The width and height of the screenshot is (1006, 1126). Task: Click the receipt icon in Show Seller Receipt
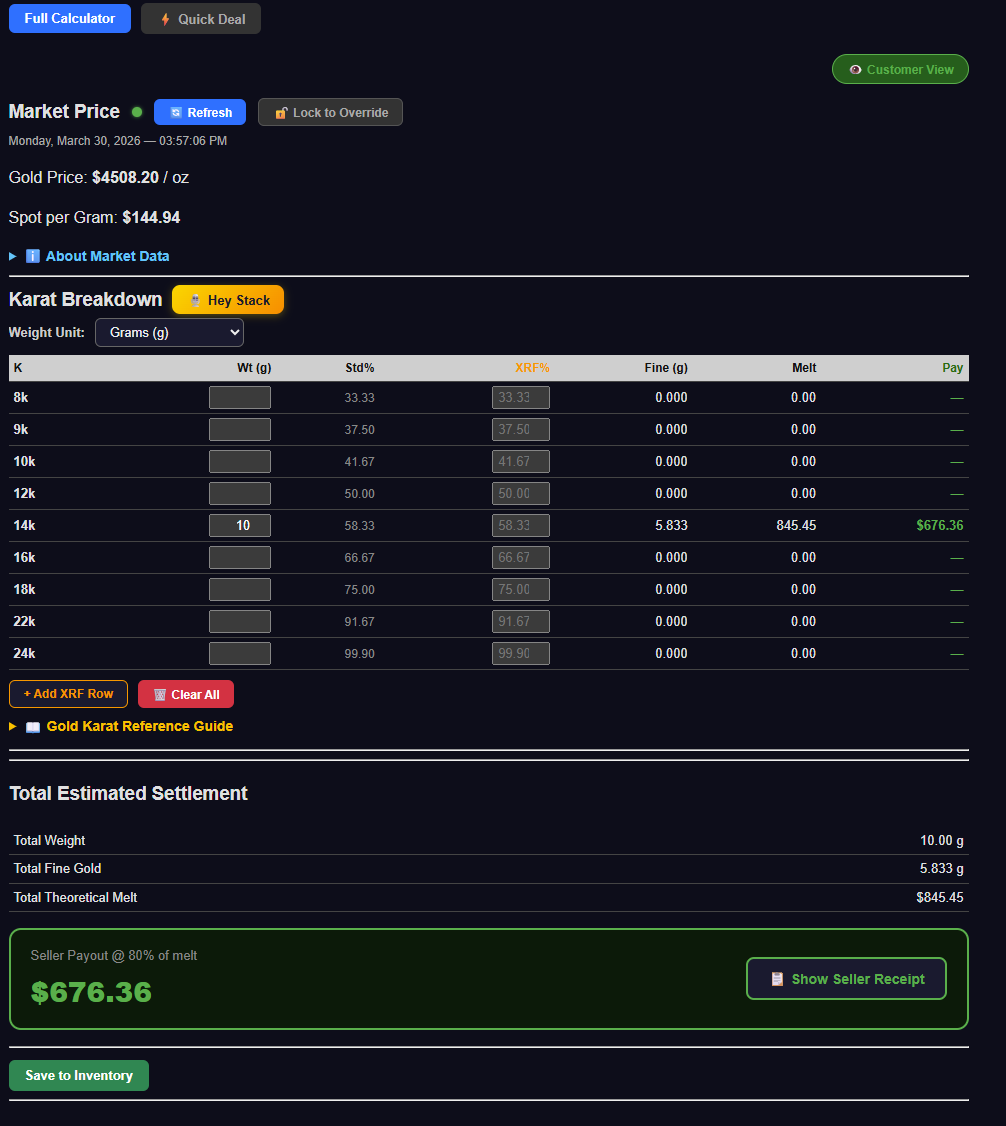tap(777, 979)
